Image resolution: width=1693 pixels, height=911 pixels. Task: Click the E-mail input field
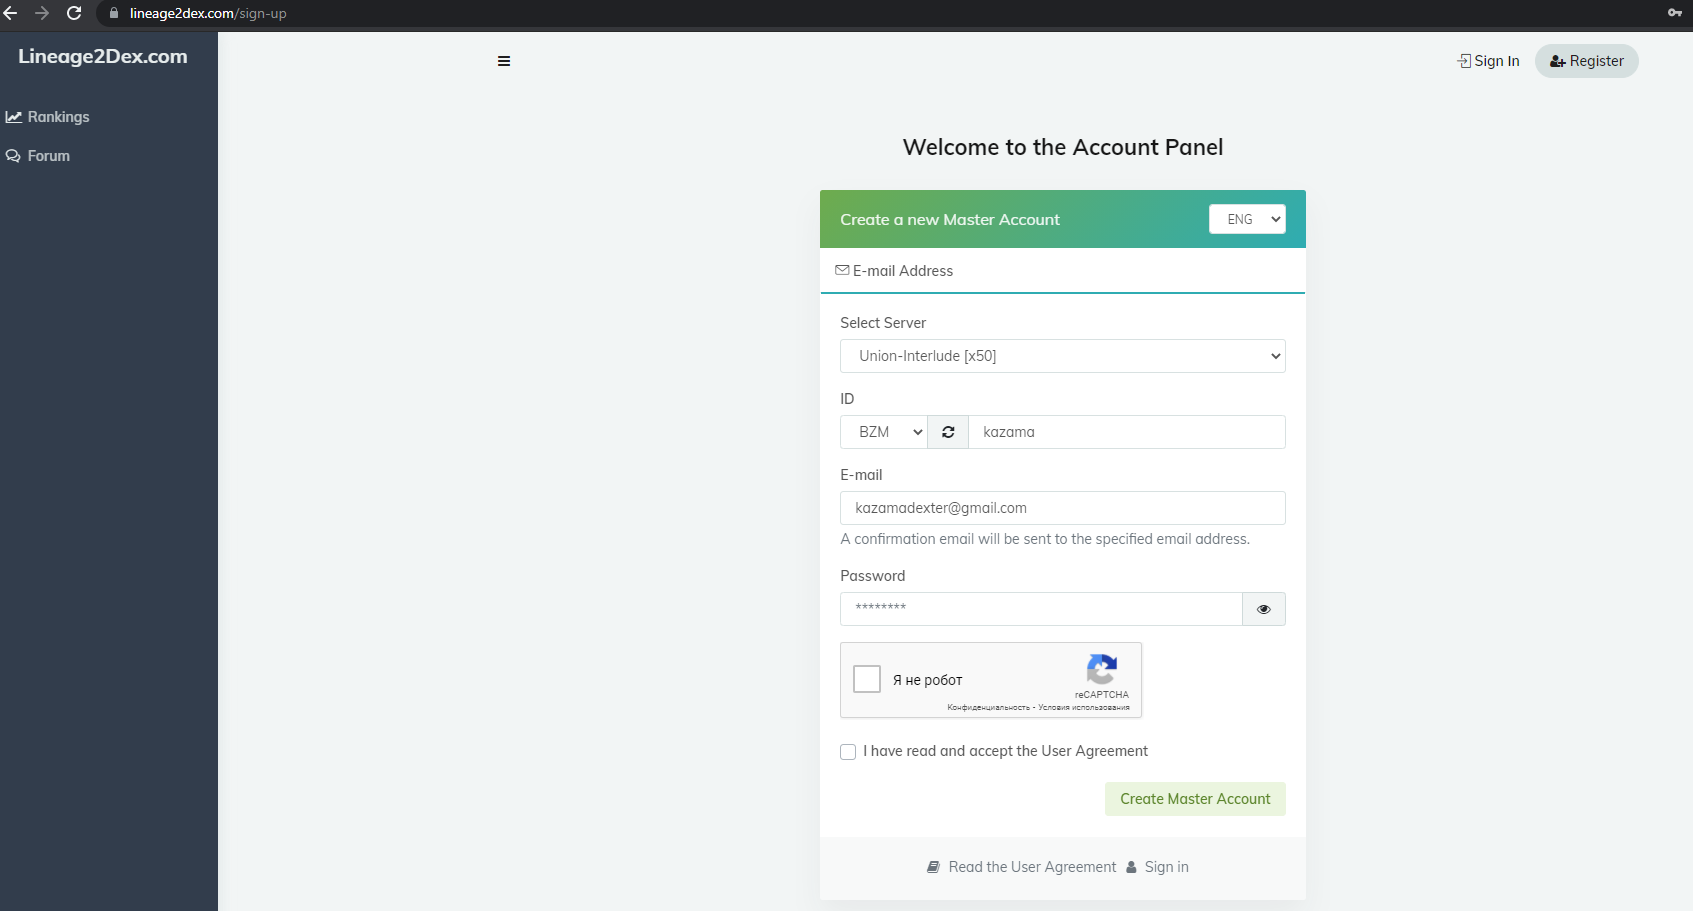[1062, 508]
